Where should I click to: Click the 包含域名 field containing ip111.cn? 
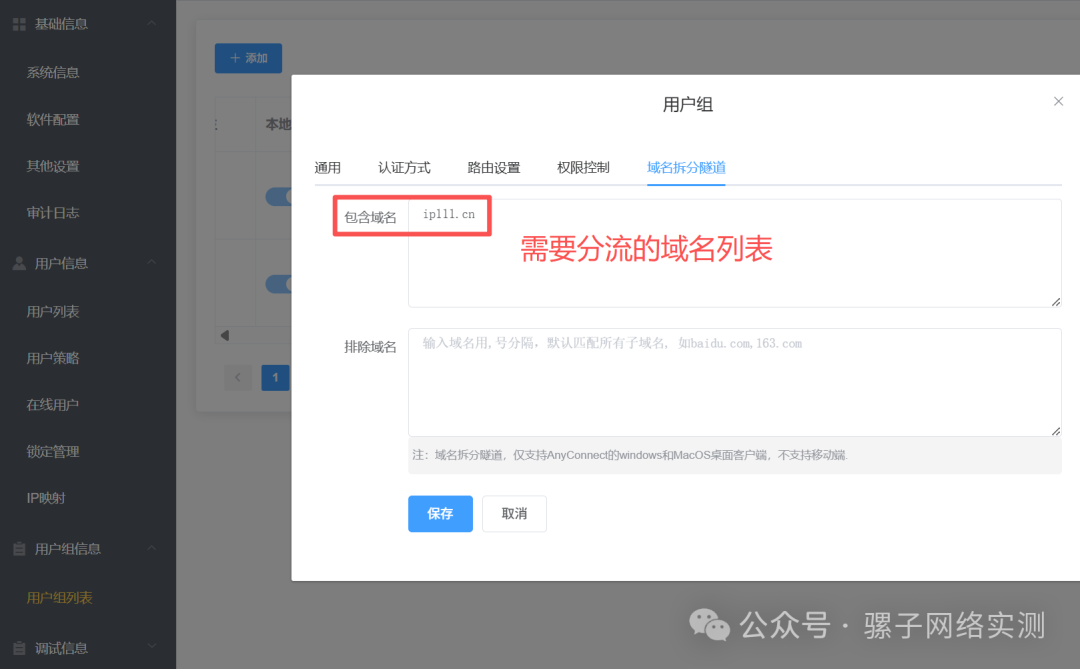coord(448,215)
